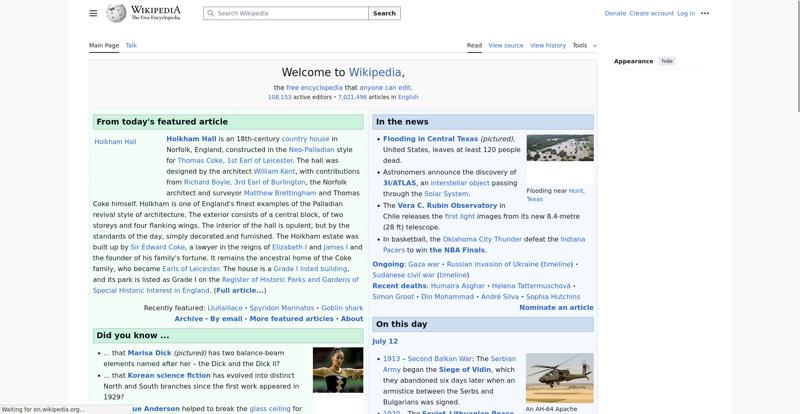Screen dimensions: 800x414
Task: Click the 7,021,496 articles count link
Action: [352, 97]
